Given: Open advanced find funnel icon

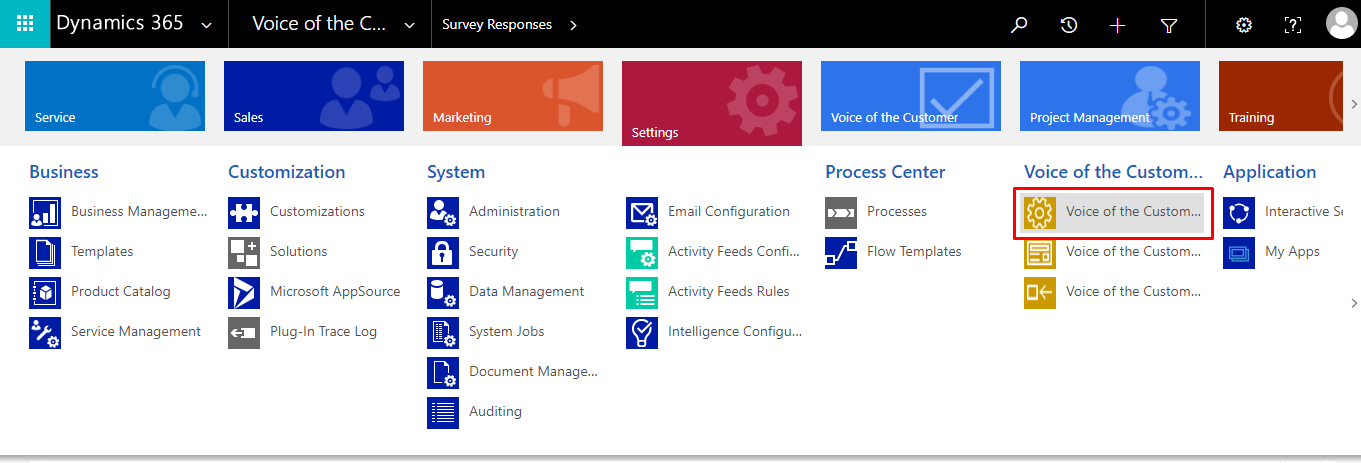Looking at the screenshot, I should 1168,25.
